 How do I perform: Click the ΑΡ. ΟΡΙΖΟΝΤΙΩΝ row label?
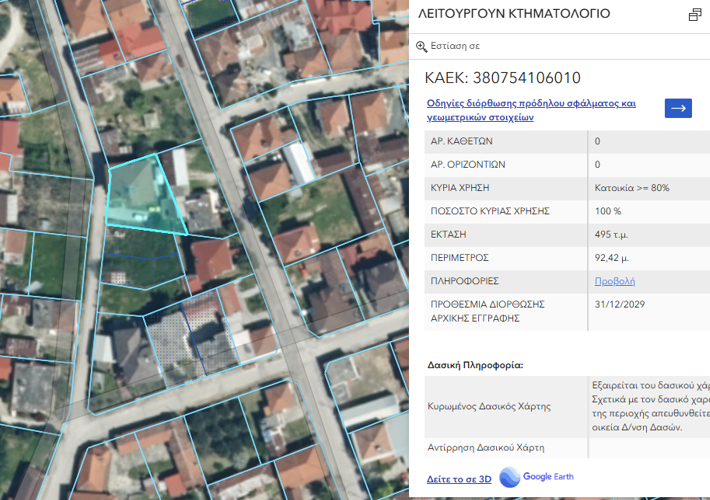click(468, 164)
